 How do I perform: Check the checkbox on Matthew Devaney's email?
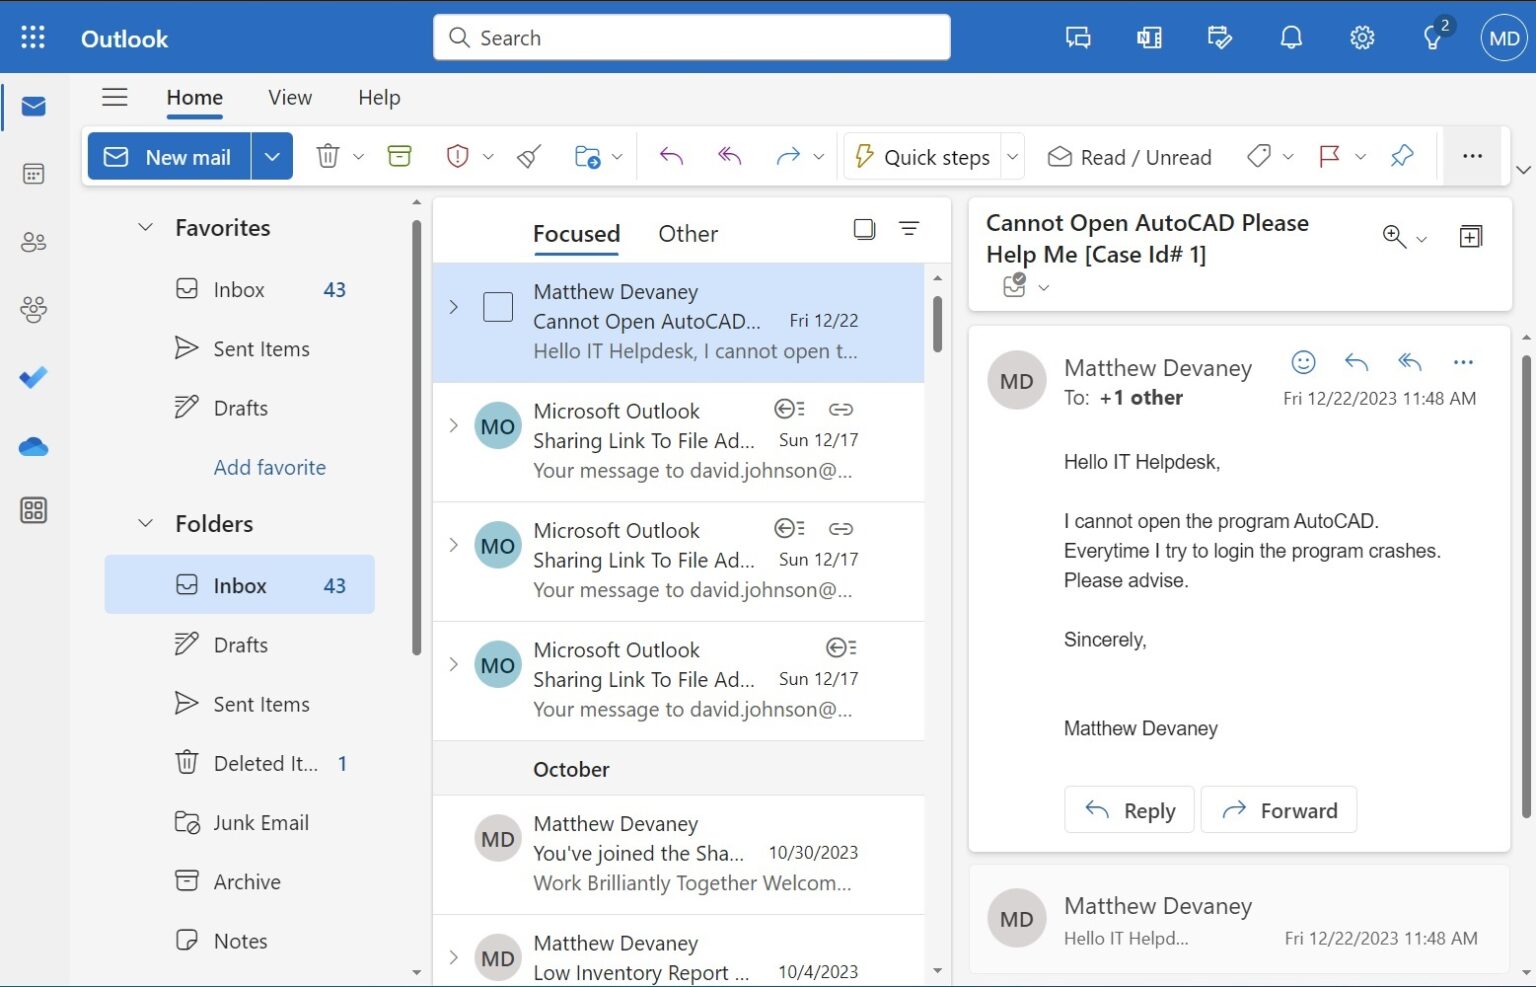(497, 307)
